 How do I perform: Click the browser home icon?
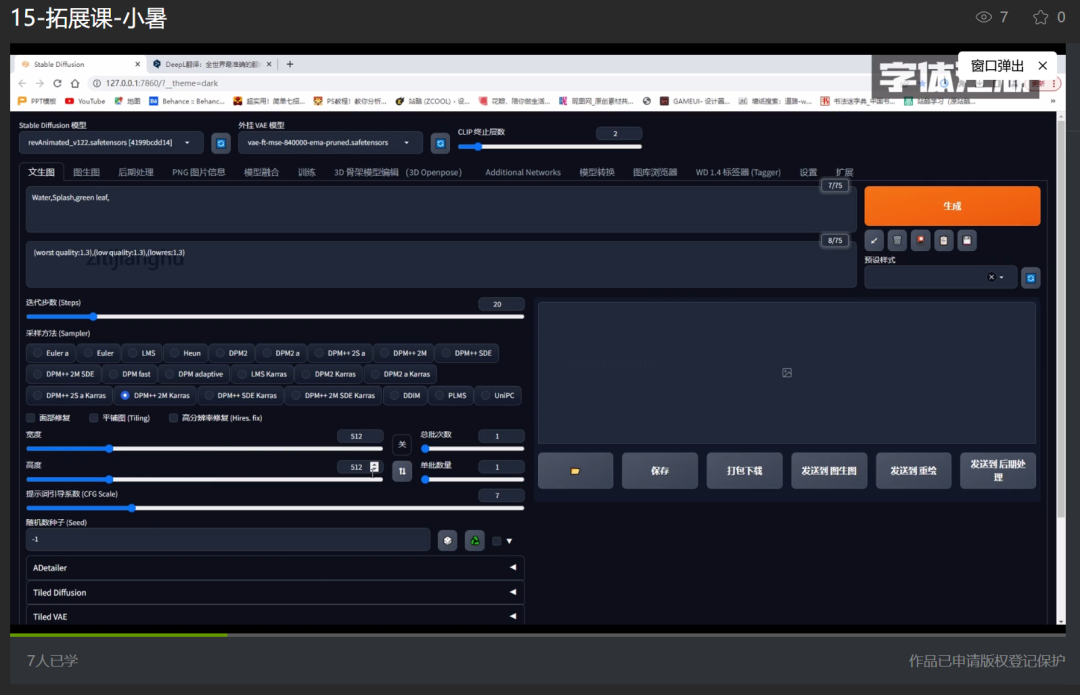(75, 83)
